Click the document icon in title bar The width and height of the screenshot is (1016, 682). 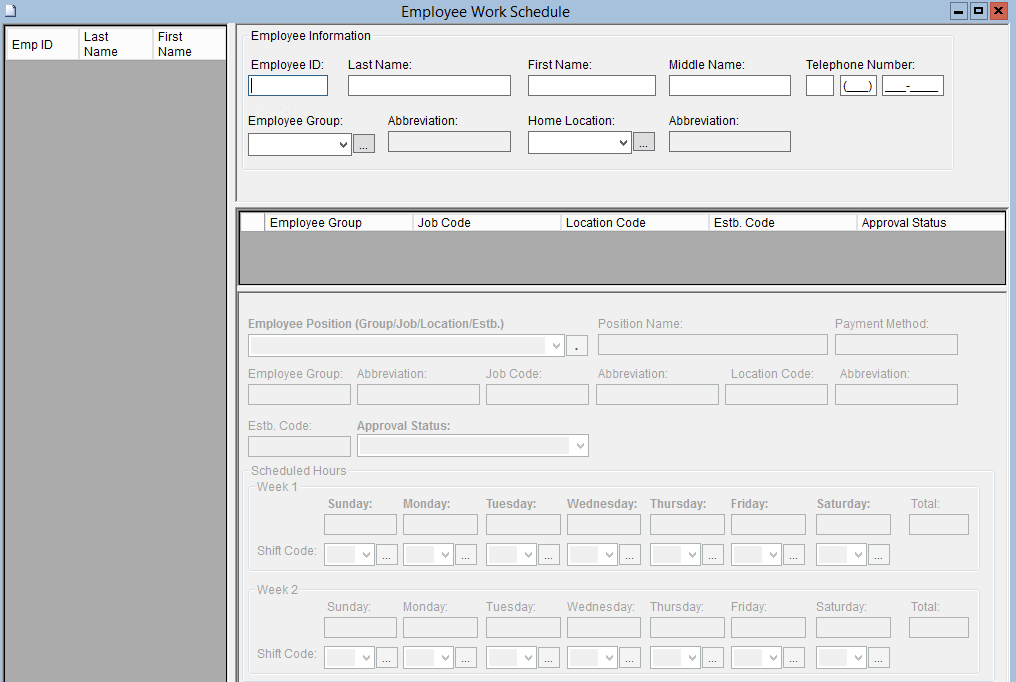click(x=11, y=11)
